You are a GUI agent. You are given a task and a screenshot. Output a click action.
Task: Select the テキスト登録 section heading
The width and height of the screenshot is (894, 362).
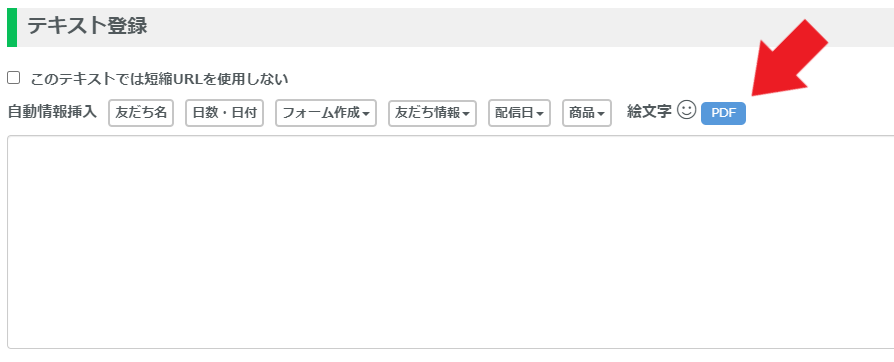[87, 26]
